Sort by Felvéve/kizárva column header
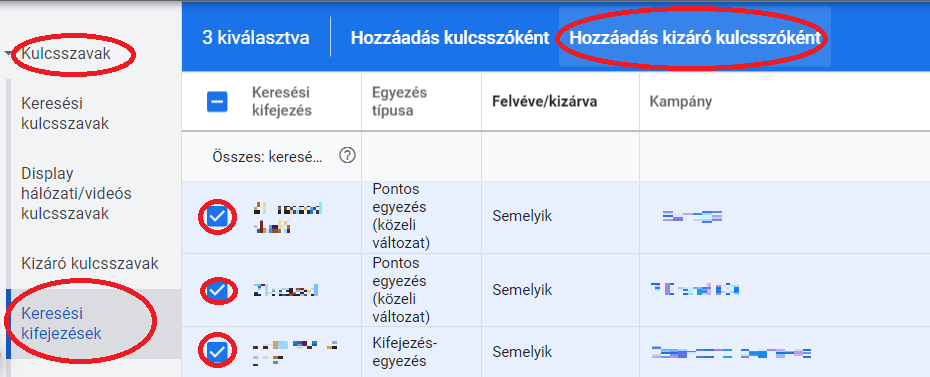930x377 pixels. [x=544, y=101]
